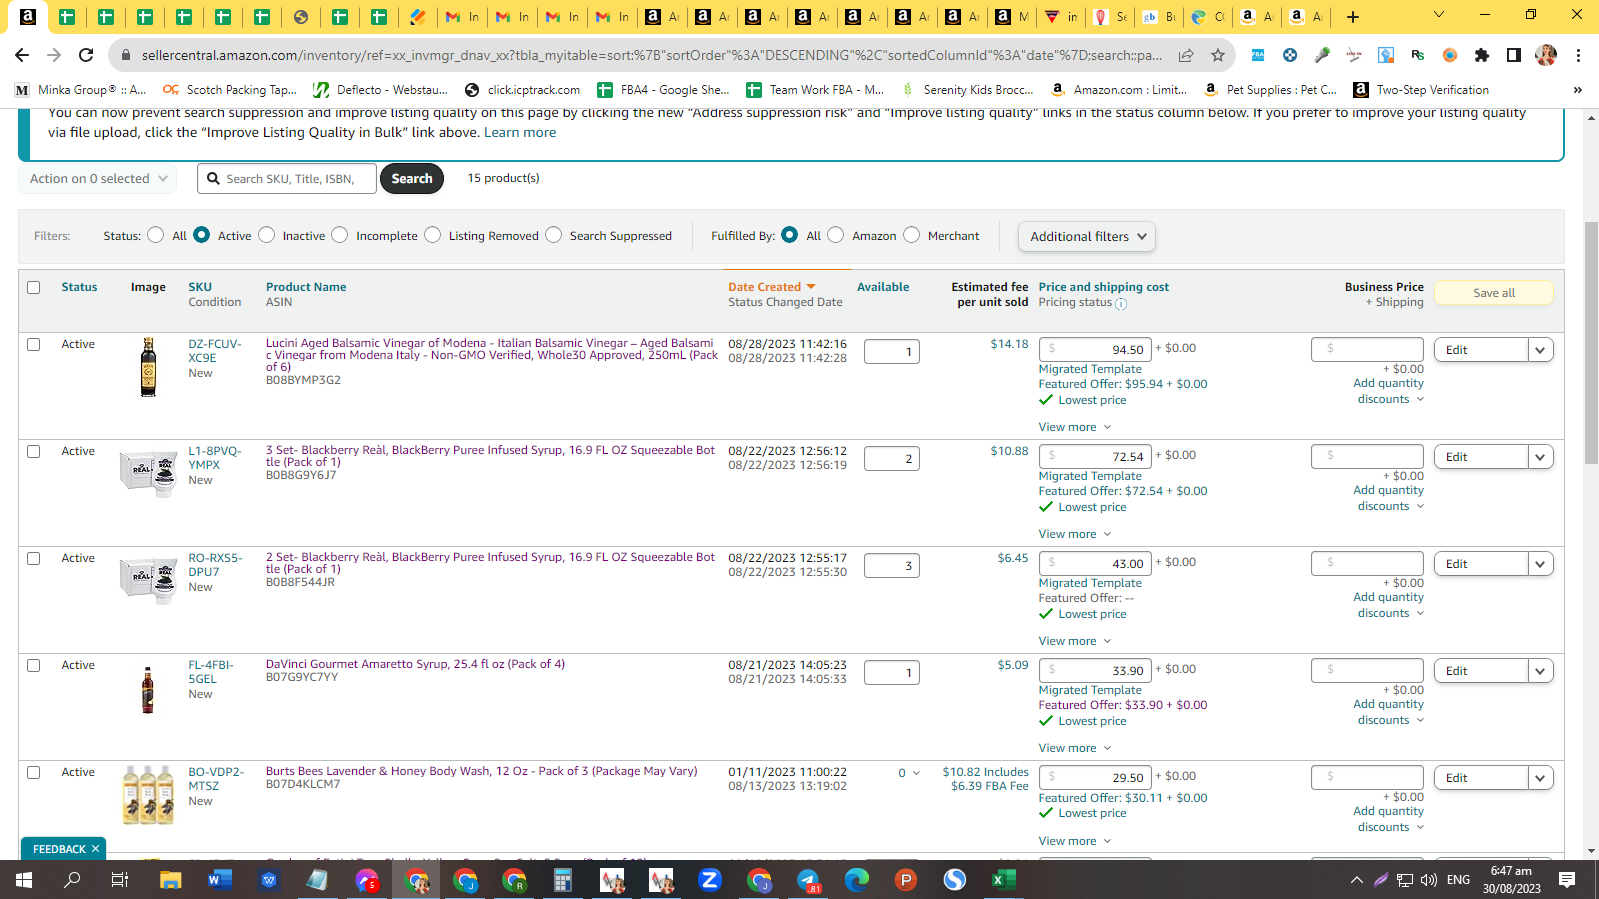The height and width of the screenshot is (899, 1599).
Task: Open the DaVinci Gourmet Amaretto Syrup product link
Action: (415, 664)
